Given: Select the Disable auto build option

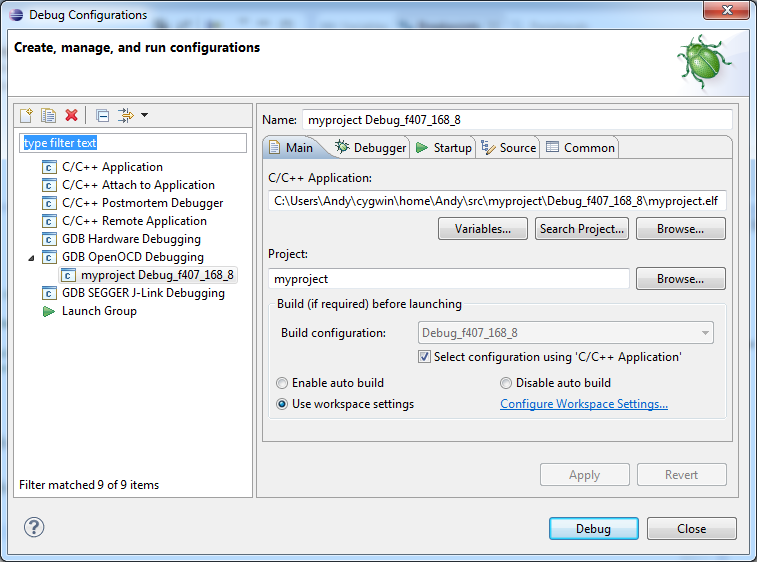Looking at the screenshot, I should point(505,383).
